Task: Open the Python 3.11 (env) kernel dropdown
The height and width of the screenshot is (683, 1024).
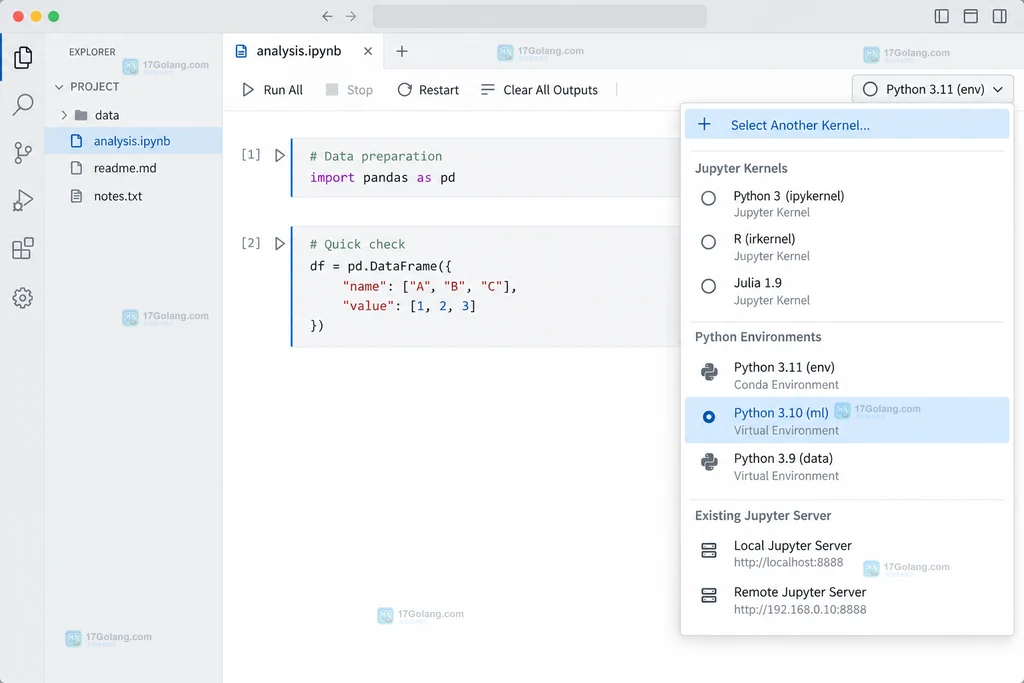Action: [x=933, y=89]
